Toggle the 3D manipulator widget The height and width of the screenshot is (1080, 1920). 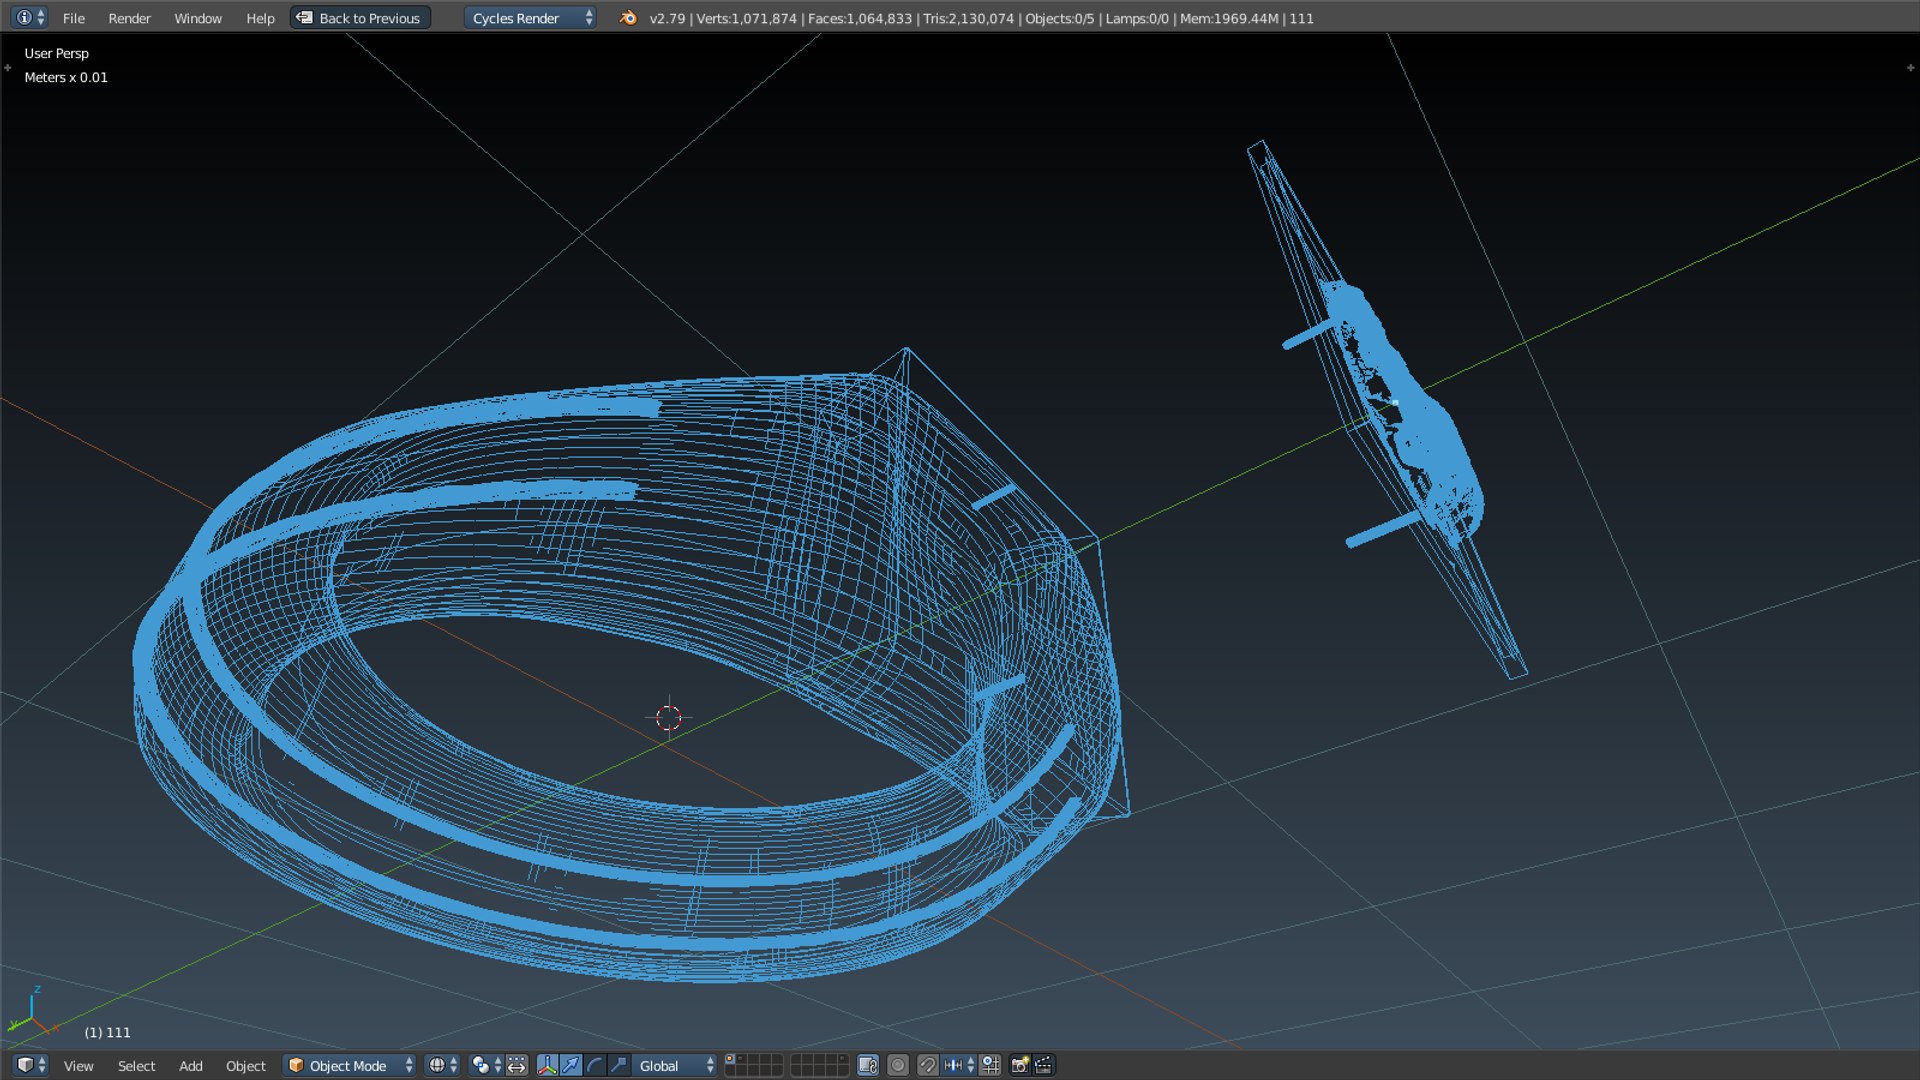click(x=547, y=1065)
